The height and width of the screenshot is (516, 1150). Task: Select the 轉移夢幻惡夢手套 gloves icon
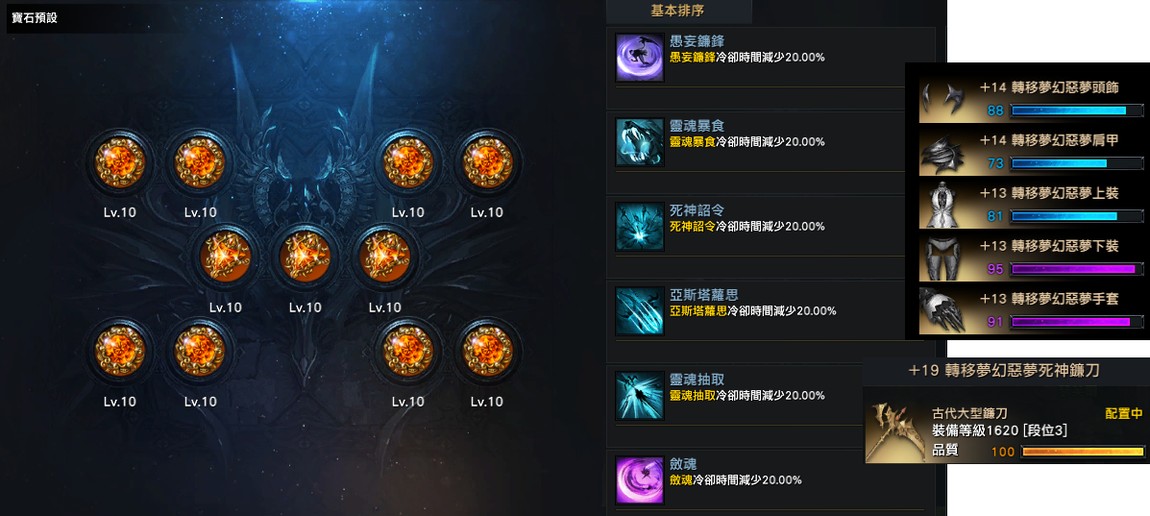coord(944,312)
